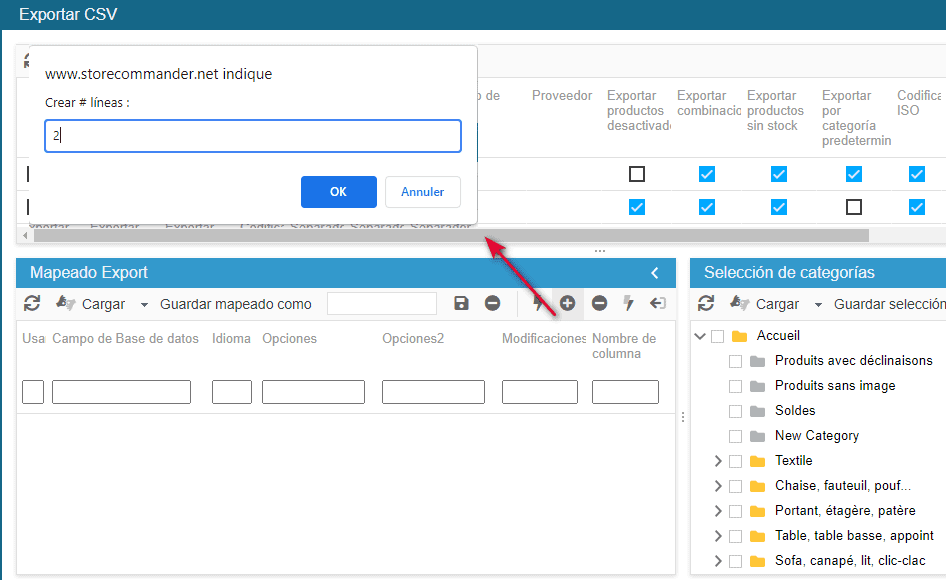Tick the New Category checkbox
Viewport: 946px width, 580px height.
(x=736, y=436)
